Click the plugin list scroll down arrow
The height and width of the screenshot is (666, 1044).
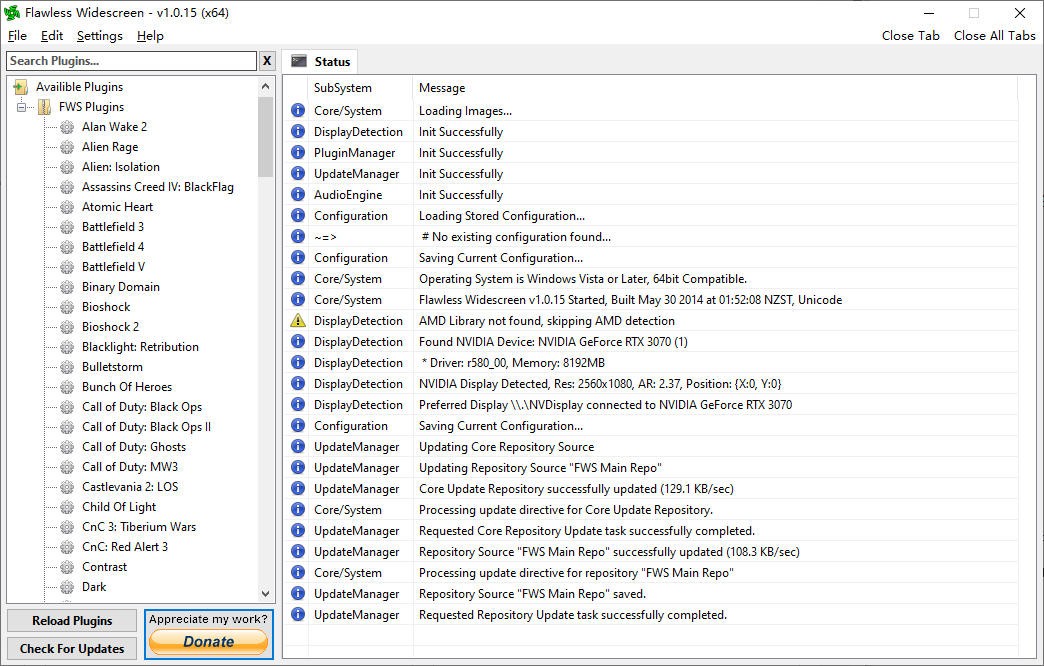pyautogui.click(x=266, y=593)
